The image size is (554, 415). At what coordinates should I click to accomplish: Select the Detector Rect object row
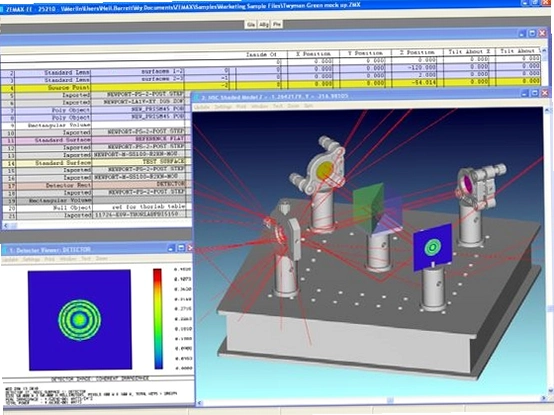pyautogui.click(x=96, y=185)
